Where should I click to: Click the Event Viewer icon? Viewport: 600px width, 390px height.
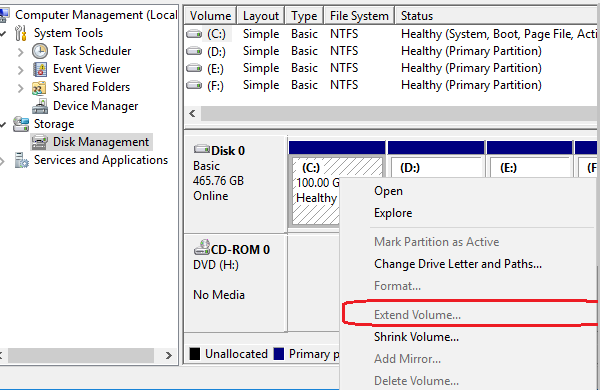[x=40, y=69]
